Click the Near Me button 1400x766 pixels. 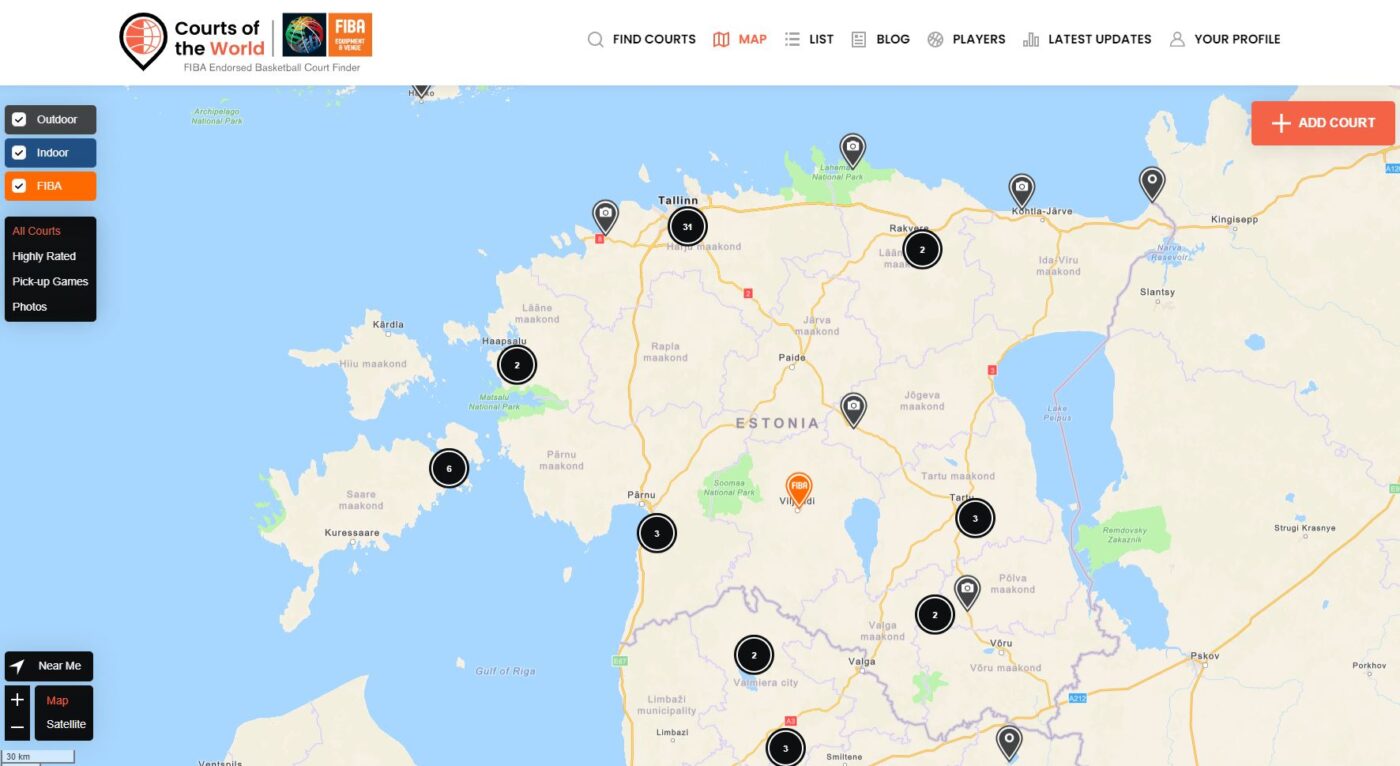49,666
